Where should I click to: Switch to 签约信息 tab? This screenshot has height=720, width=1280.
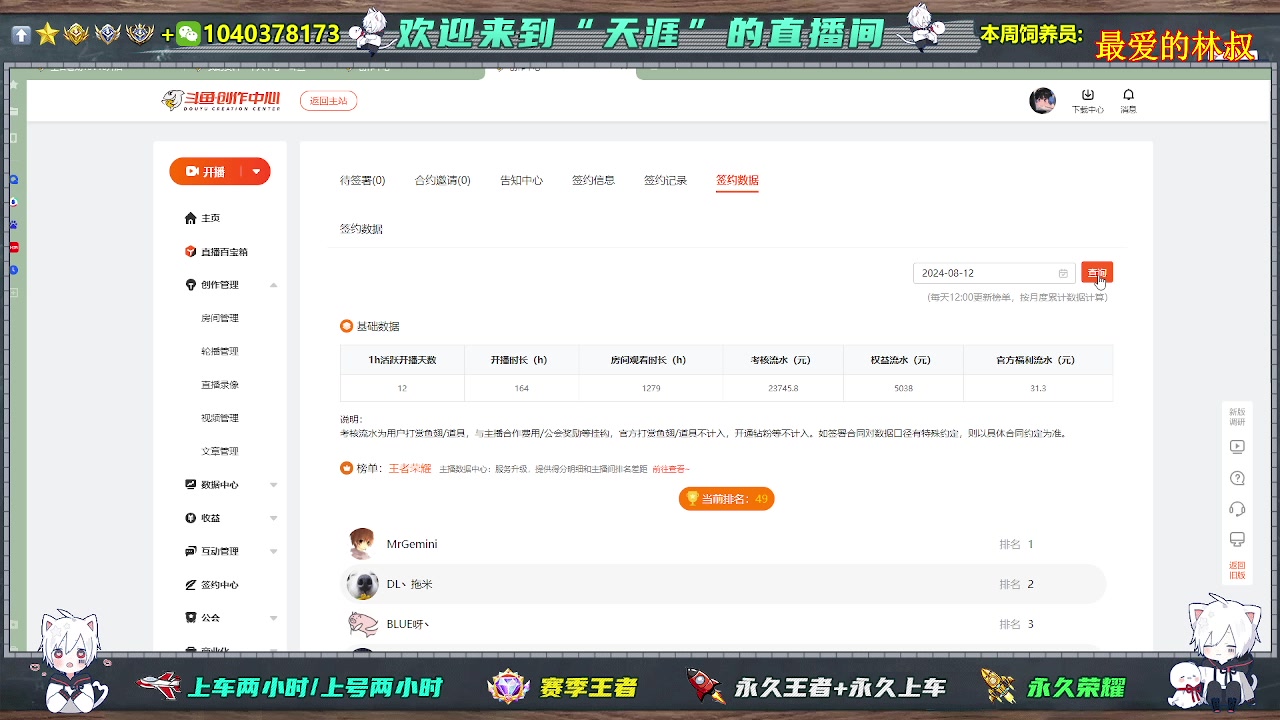click(593, 181)
